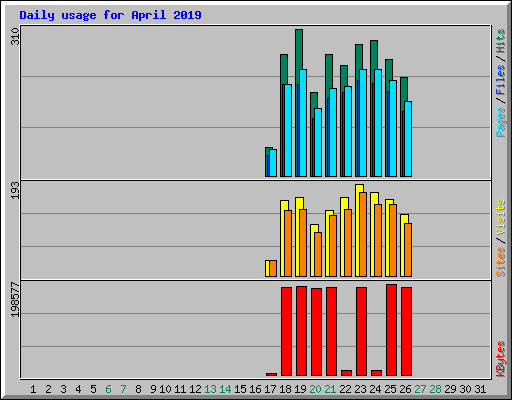This screenshot has width=512, height=400.
Task: Click day 17 on the x-axis
Action: [270, 389]
